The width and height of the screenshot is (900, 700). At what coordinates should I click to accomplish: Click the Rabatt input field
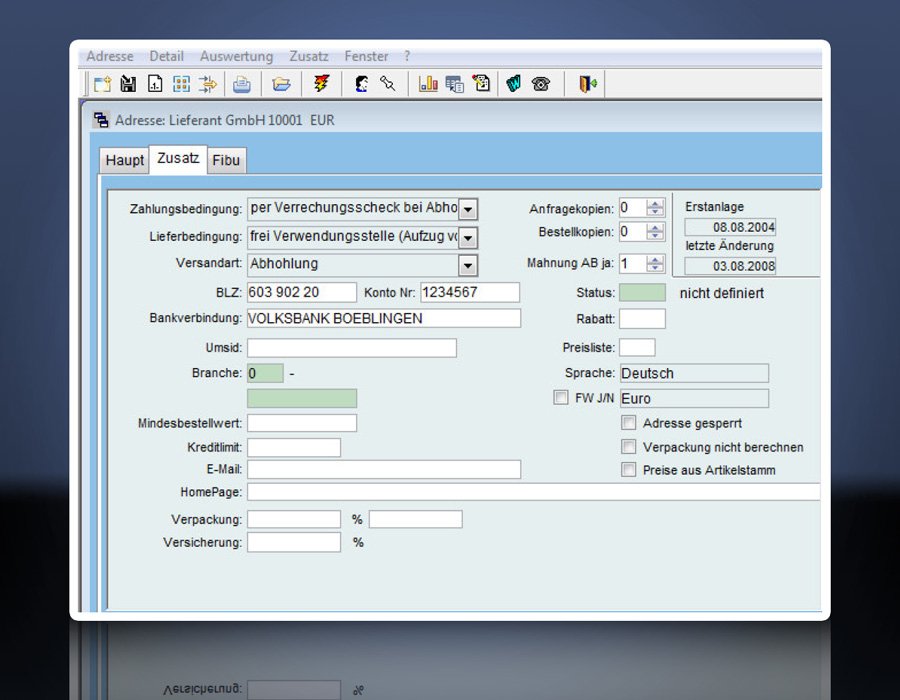tap(642, 318)
